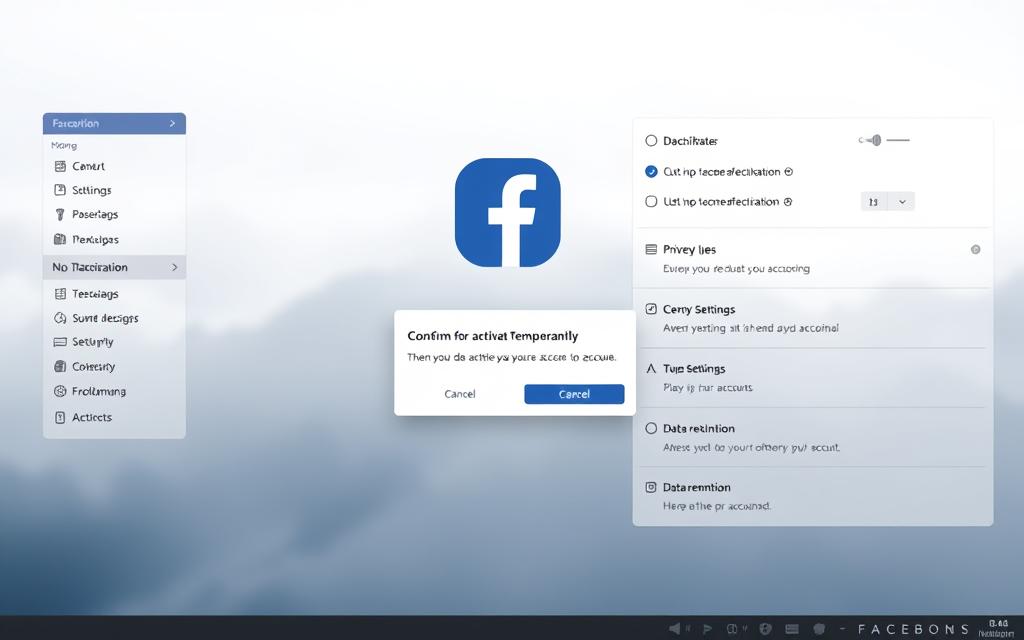1024x640 pixels.
Task: Select the Facertion header in the sidebar
Action: coord(114,123)
